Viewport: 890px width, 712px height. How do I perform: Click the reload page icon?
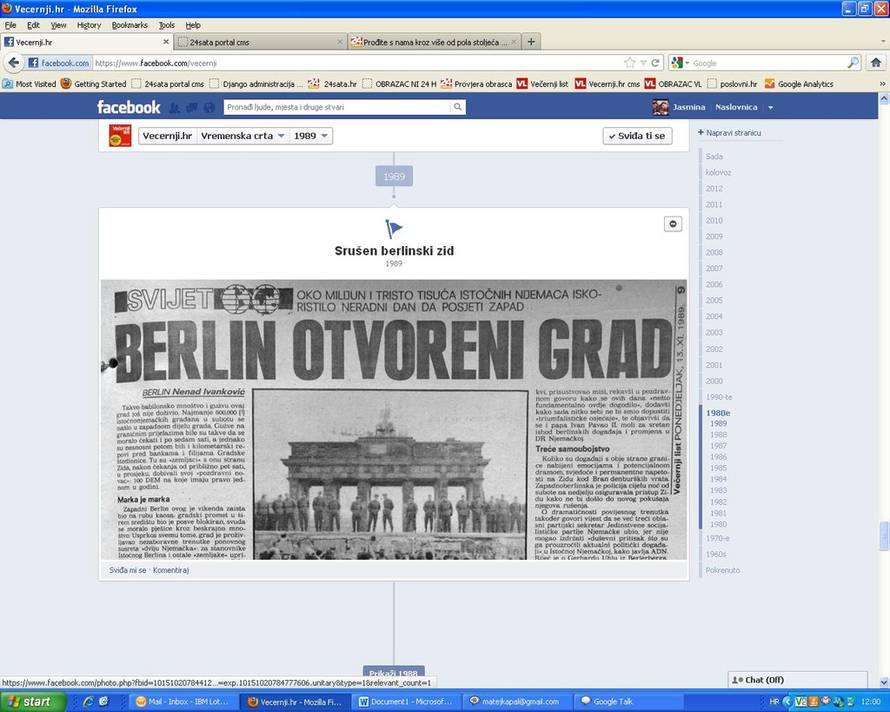[656, 62]
